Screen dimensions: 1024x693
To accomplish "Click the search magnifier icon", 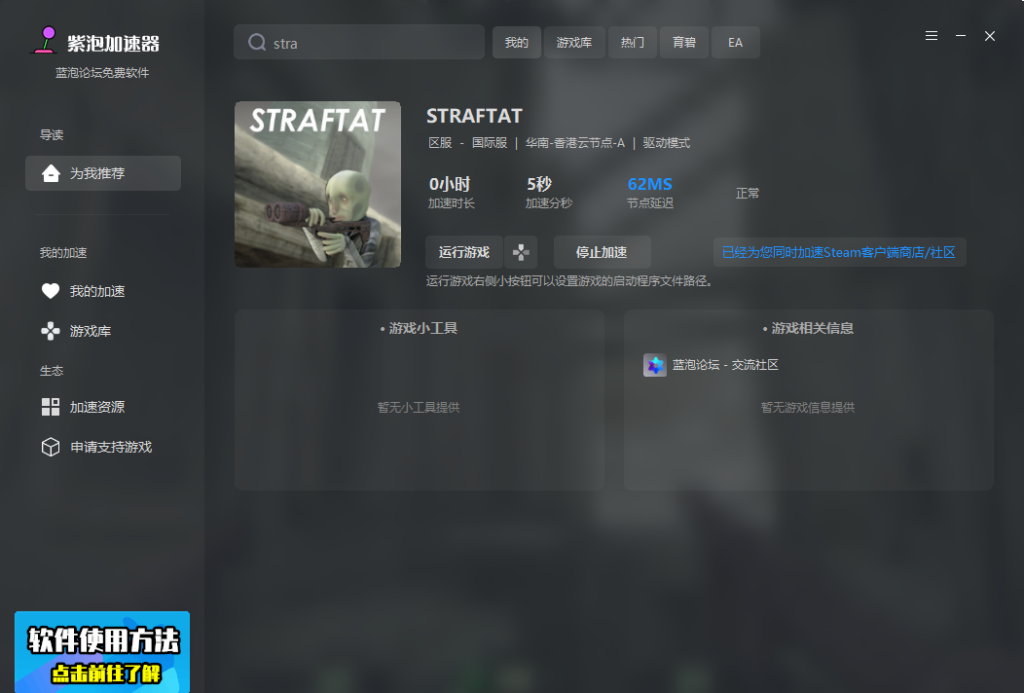I will pyautogui.click(x=257, y=42).
